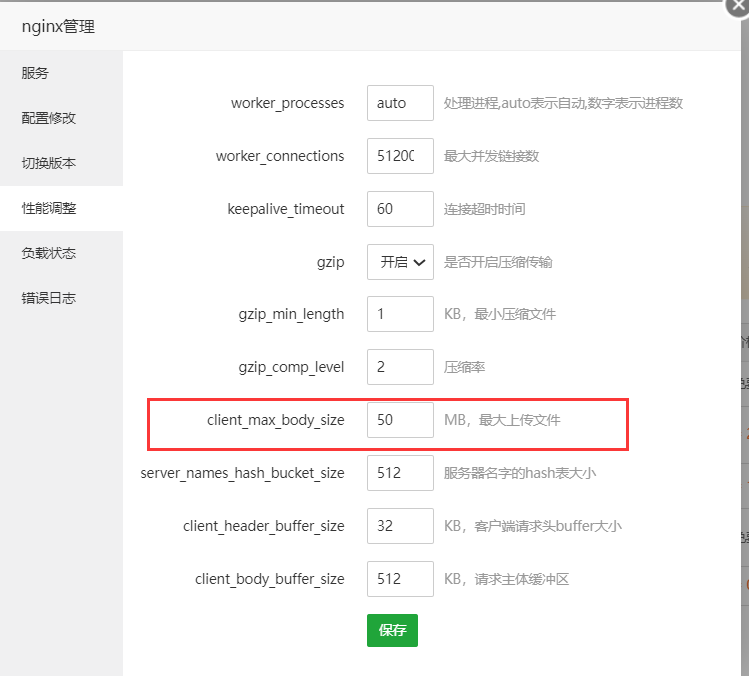Image resolution: width=749 pixels, height=676 pixels.
Task: Click the keepalive_timeout label
Action: 286,209
